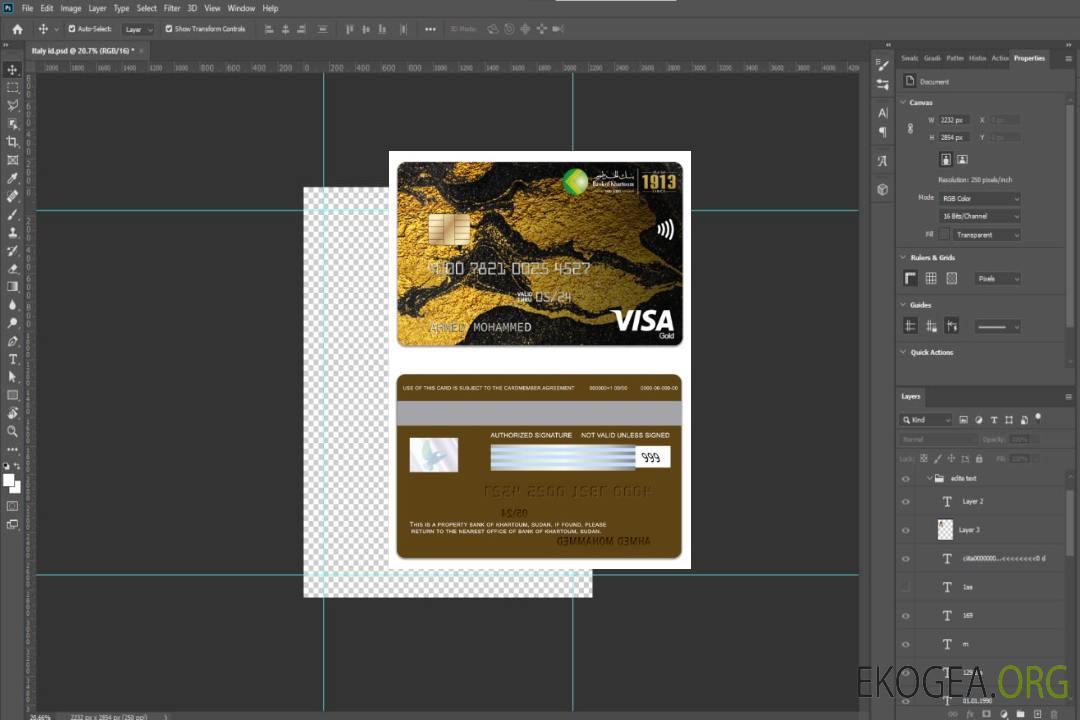This screenshot has height=720, width=1080.
Task: Click the more options ellipsis in options bar
Action: click(430, 29)
